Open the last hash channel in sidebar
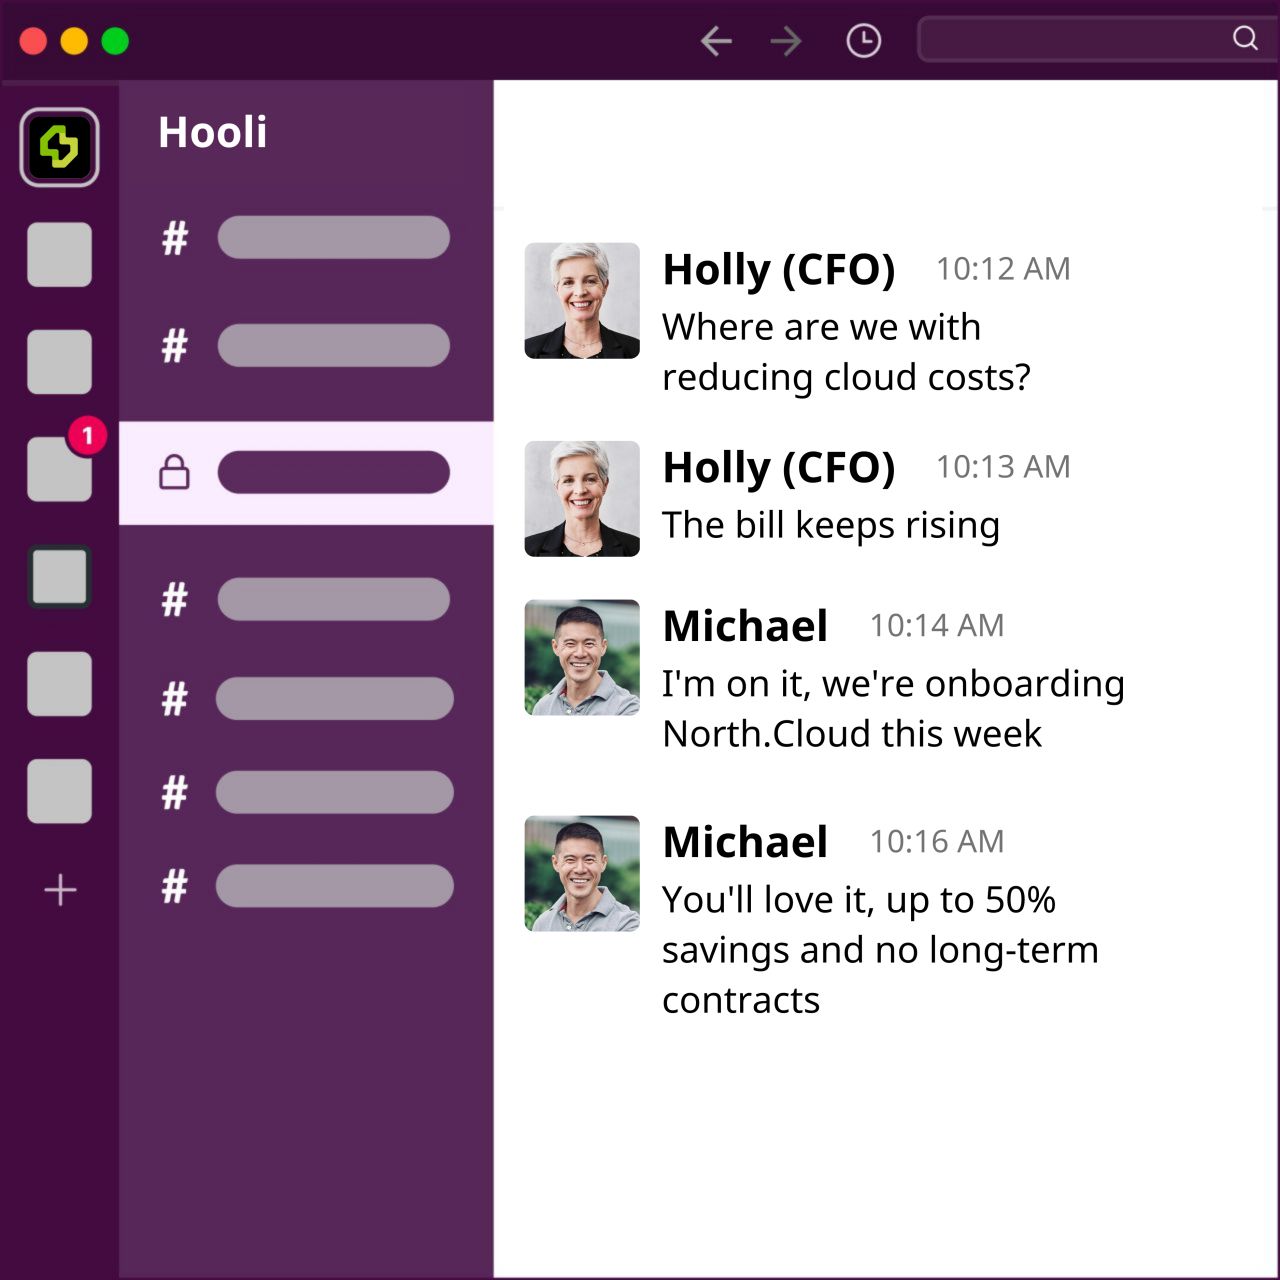Screen dimensions: 1280x1280 tap(333, 886)
